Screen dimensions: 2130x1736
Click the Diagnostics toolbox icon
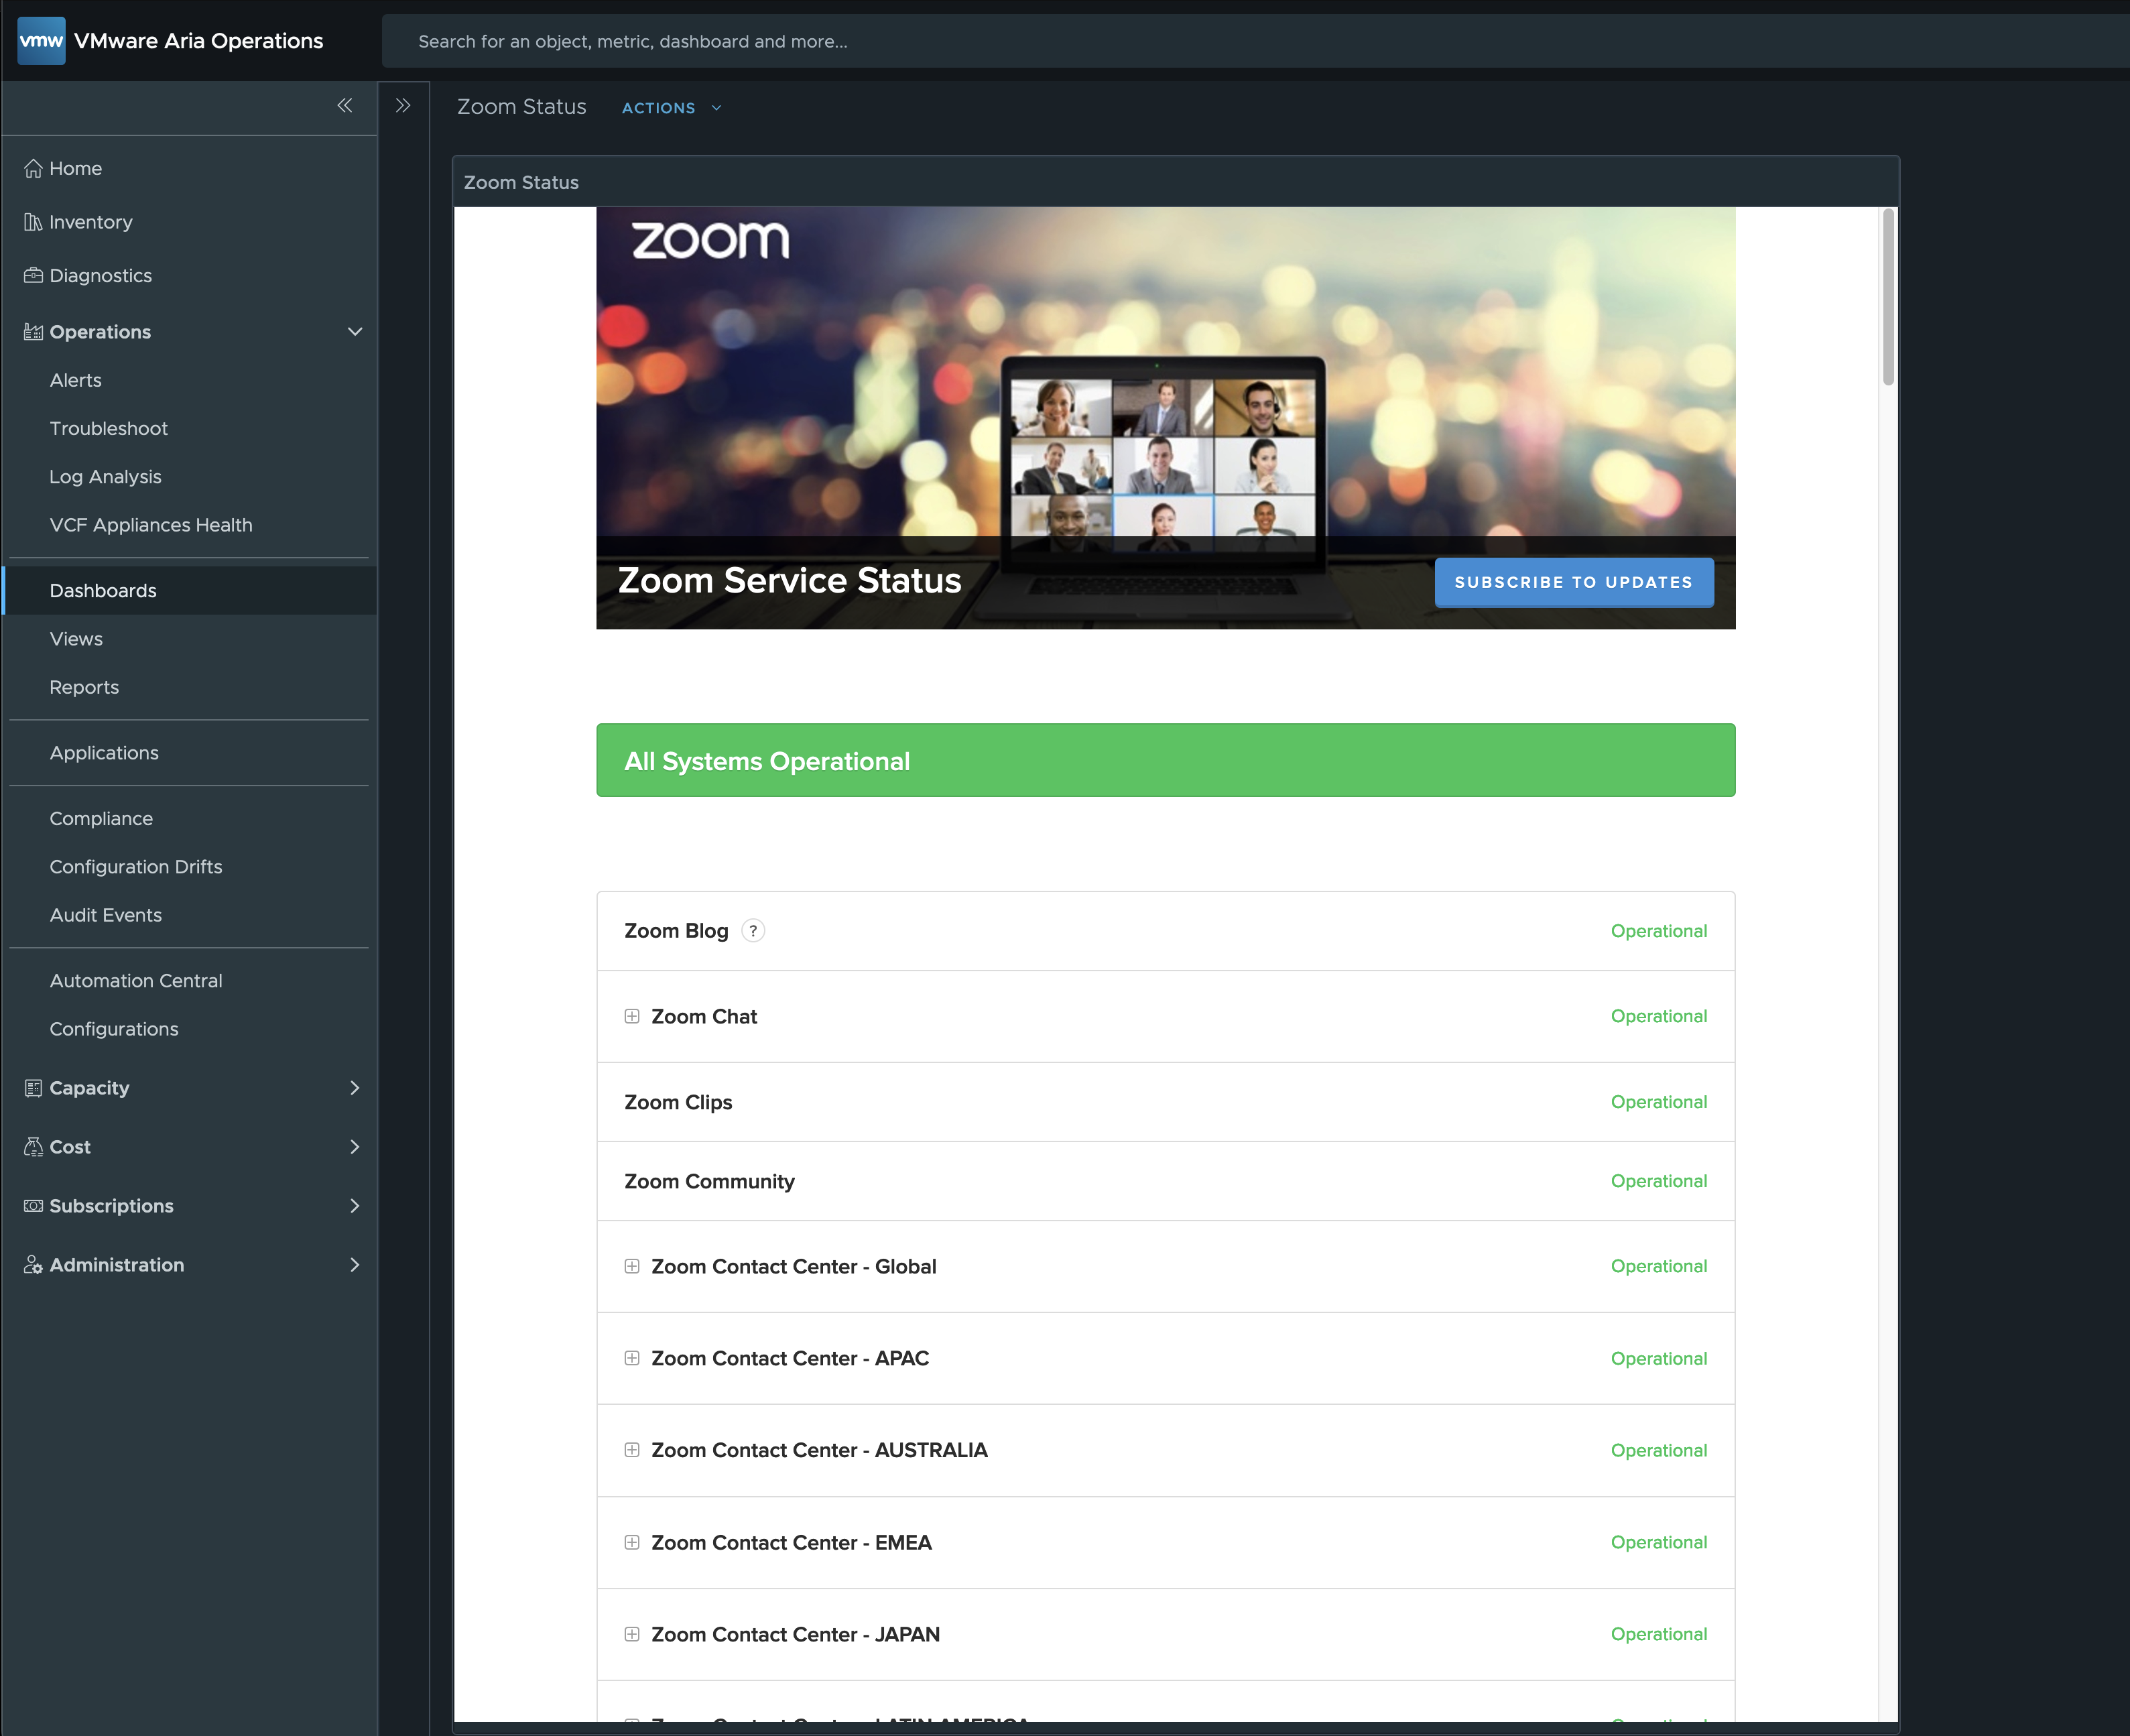point(33,275)
